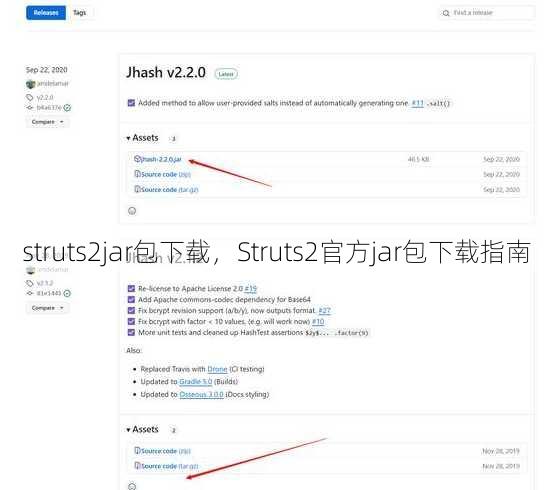The height and width of the screenshot is (490, 552).
Task: Click the v2.1.2 tag icon
Action: 30,283
